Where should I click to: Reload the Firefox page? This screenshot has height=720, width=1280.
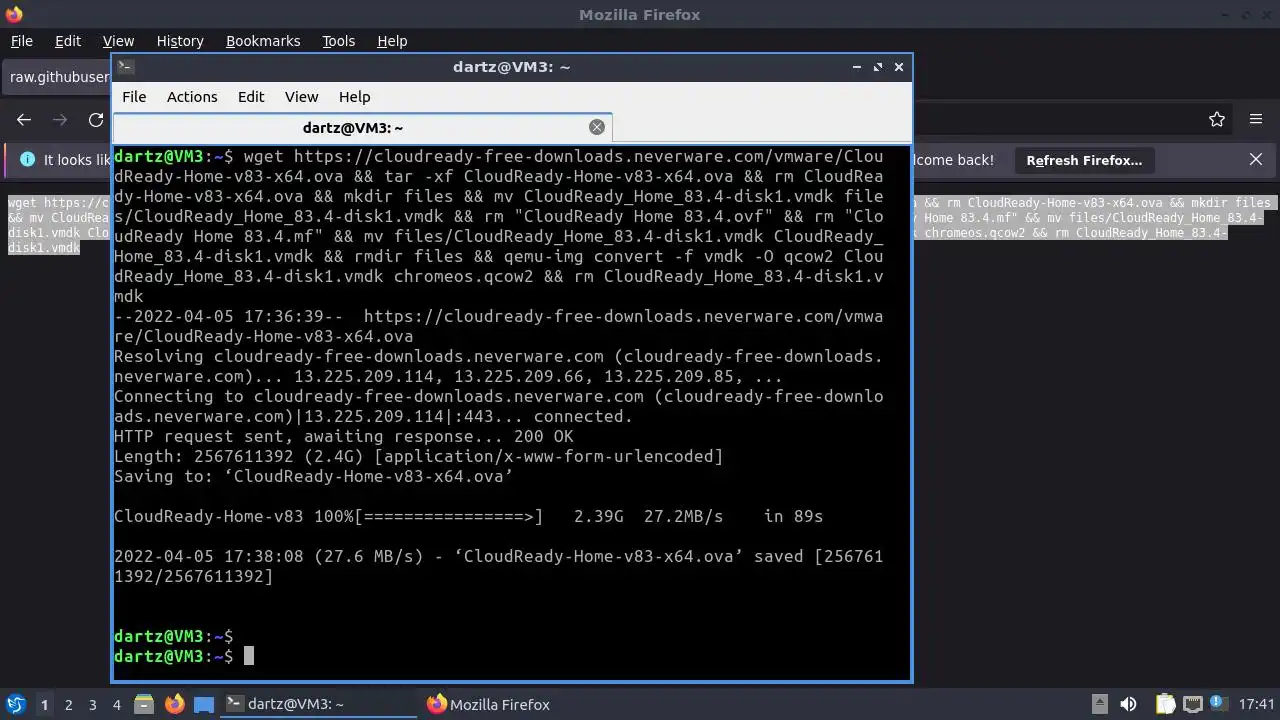click(x=96, y=120)
